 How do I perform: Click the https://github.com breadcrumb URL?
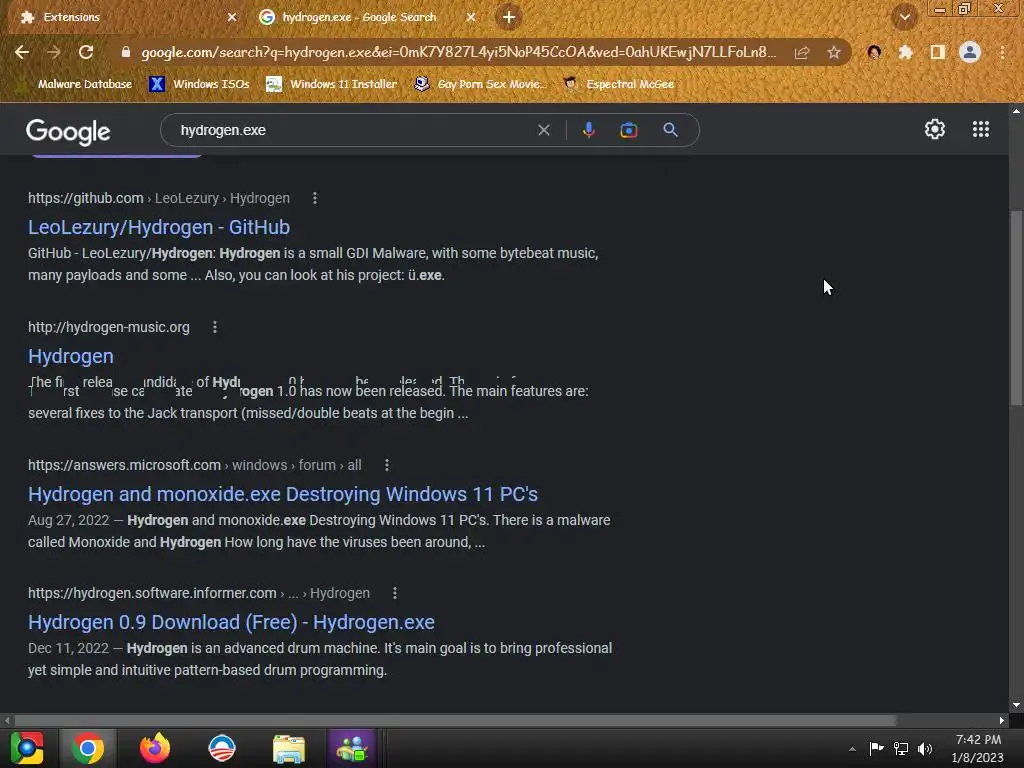coord(86,198)
